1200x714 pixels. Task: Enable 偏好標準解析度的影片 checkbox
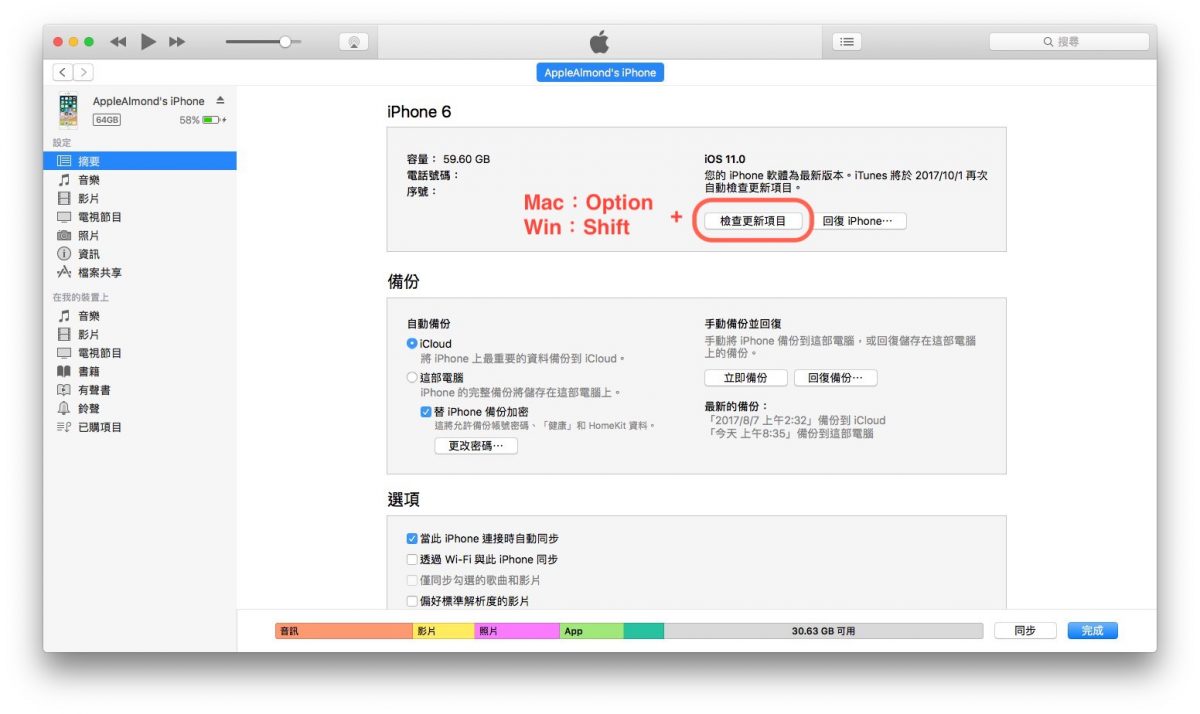pyautogui.click(x=412, y=602)
